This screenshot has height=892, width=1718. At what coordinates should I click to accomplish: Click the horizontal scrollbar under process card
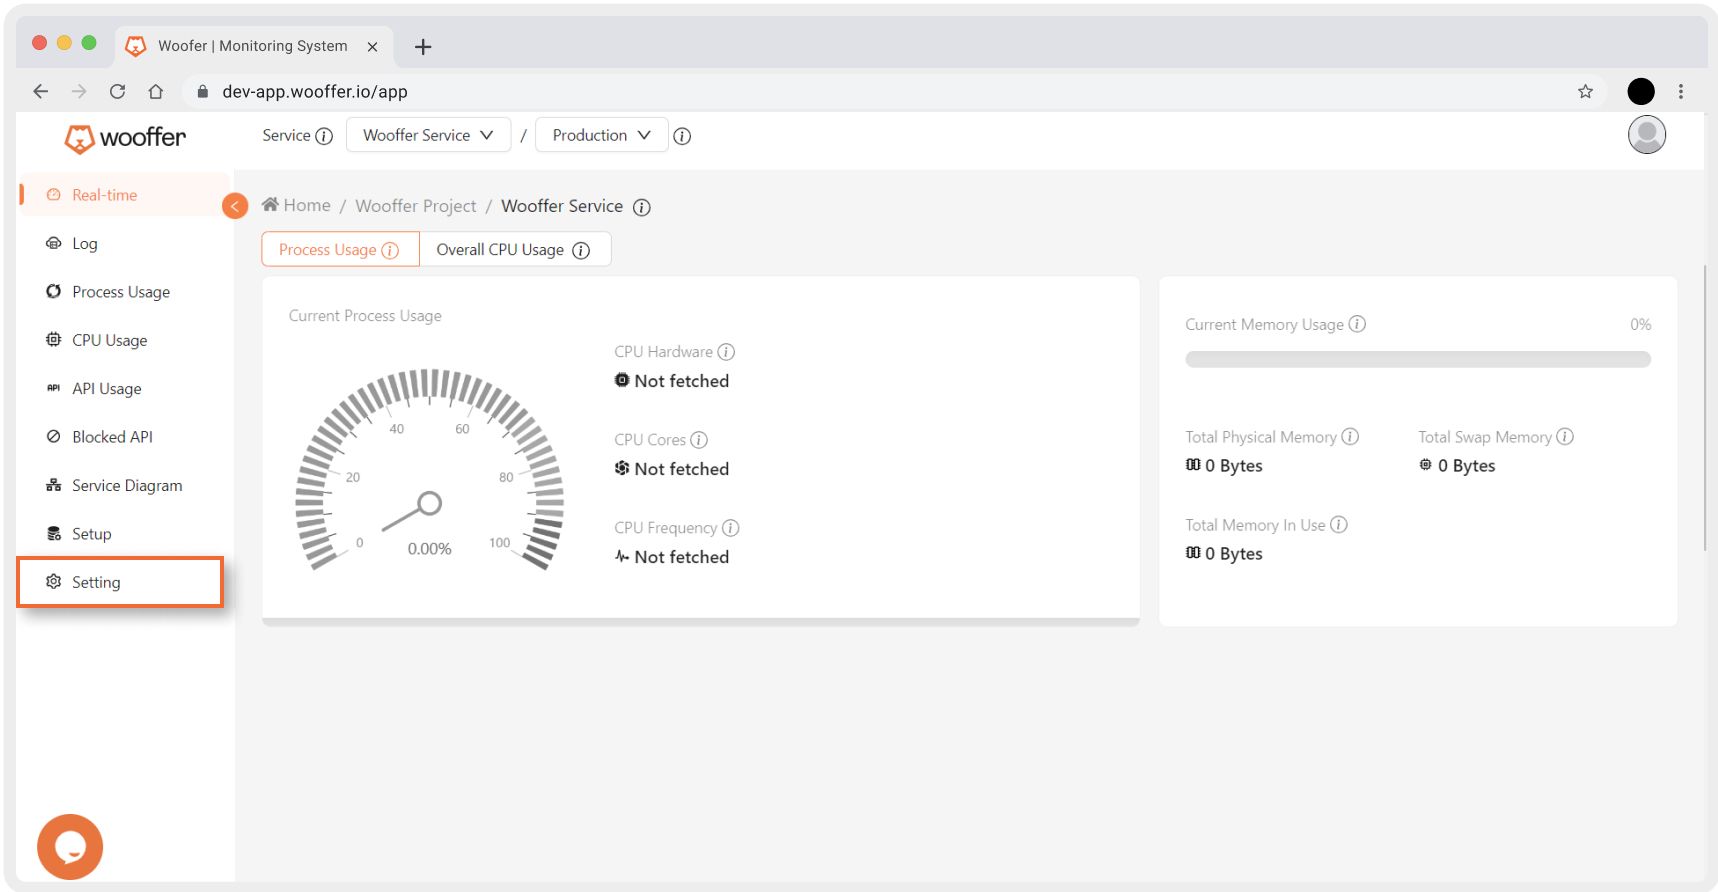click(x=700, y=622)
